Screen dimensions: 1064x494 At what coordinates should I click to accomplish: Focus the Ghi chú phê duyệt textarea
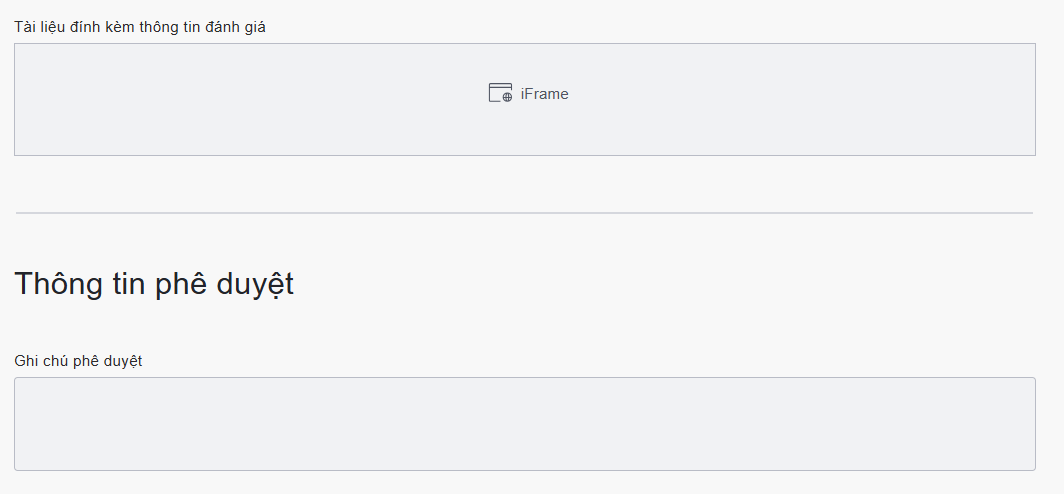tap(524, 423)
